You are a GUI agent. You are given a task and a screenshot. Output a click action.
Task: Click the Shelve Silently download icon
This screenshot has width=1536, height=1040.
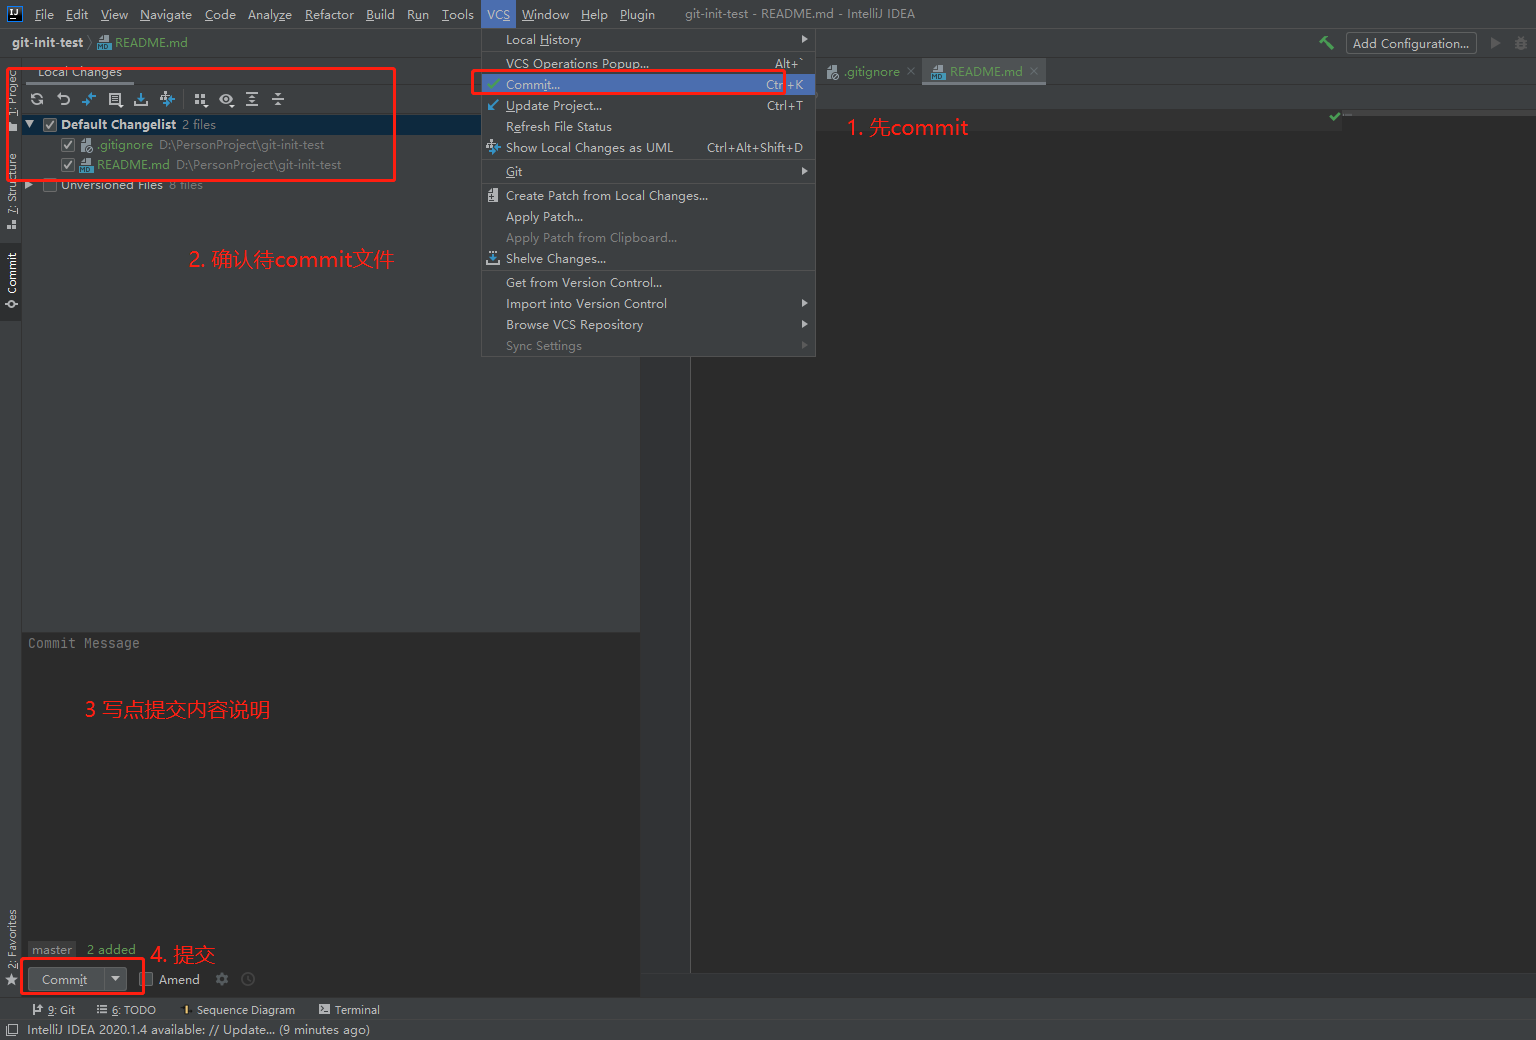tap(141, 99)
